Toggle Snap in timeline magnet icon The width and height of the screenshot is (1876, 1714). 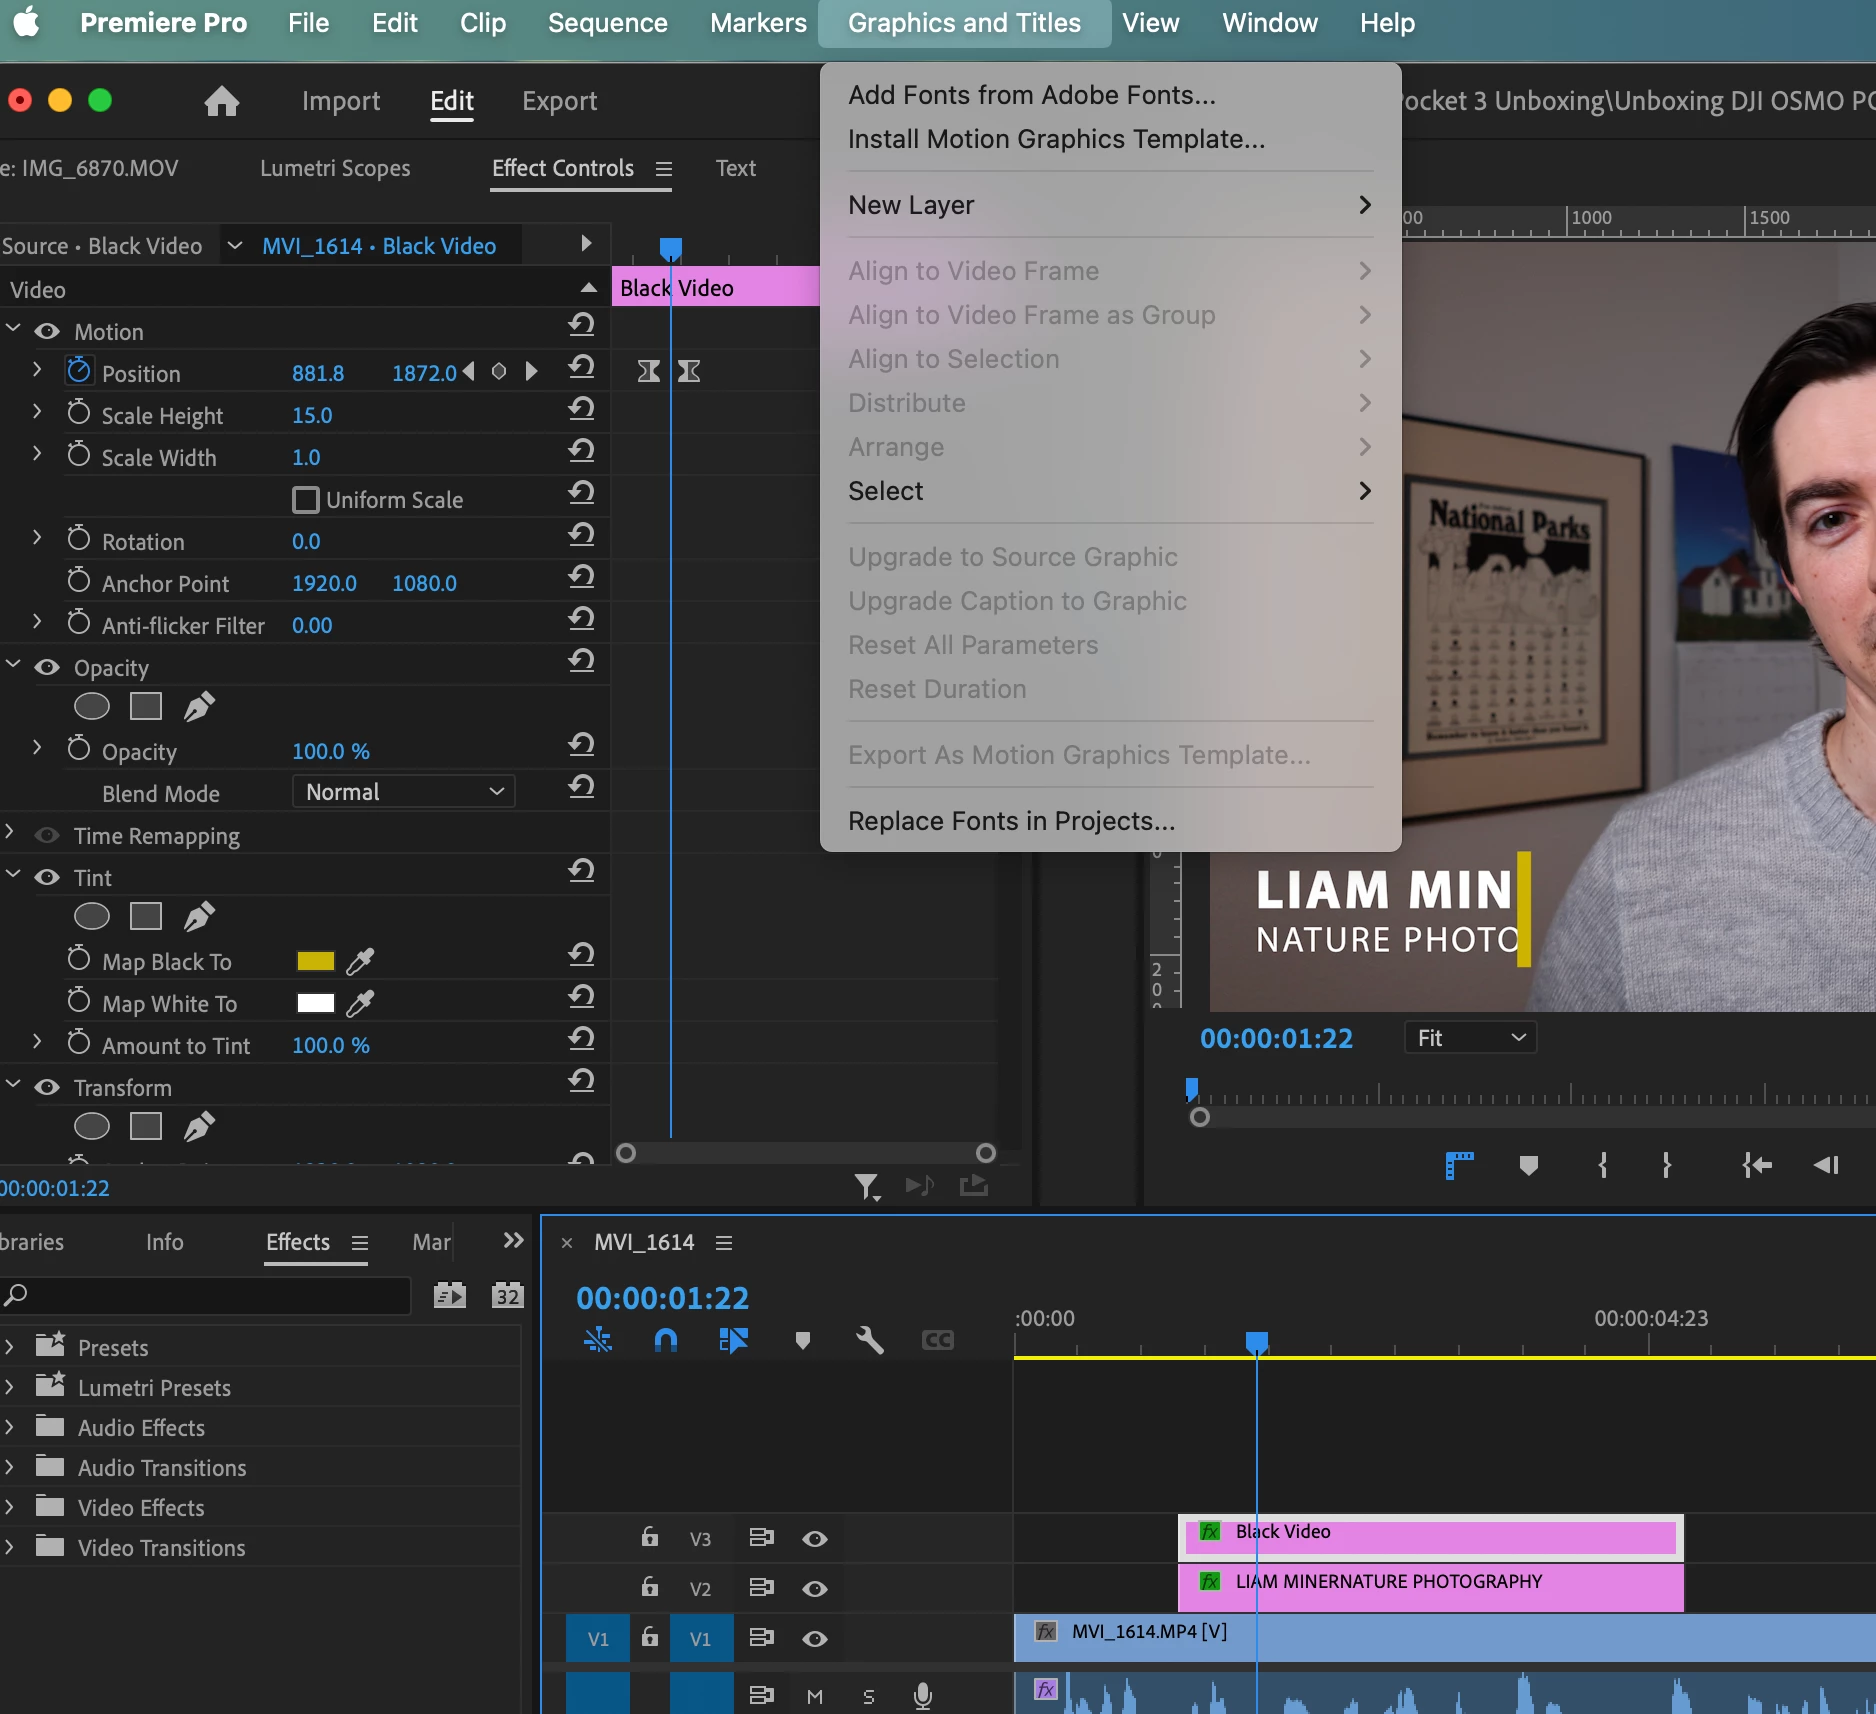(666, 1340)
